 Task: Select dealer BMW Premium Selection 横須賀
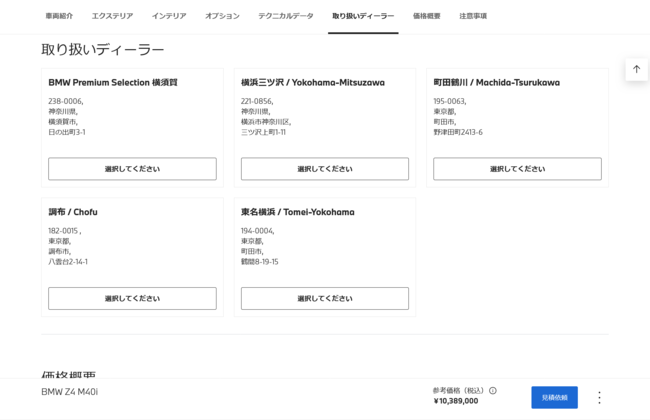(x=132, y=169)
